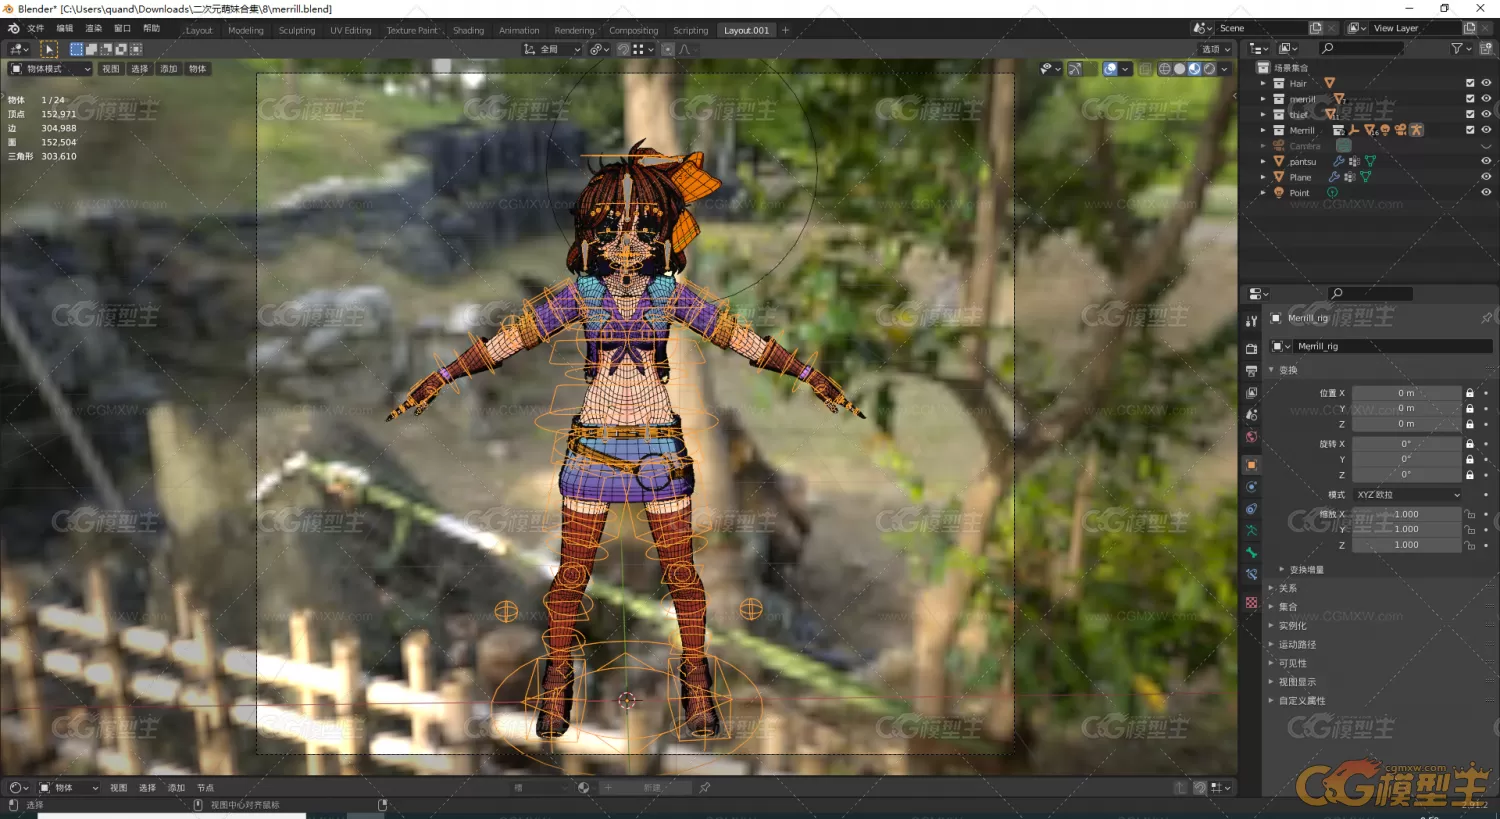Open the View Layer properties tab icon
This screenshot has width=1500, height=819.
[1251, 393]
